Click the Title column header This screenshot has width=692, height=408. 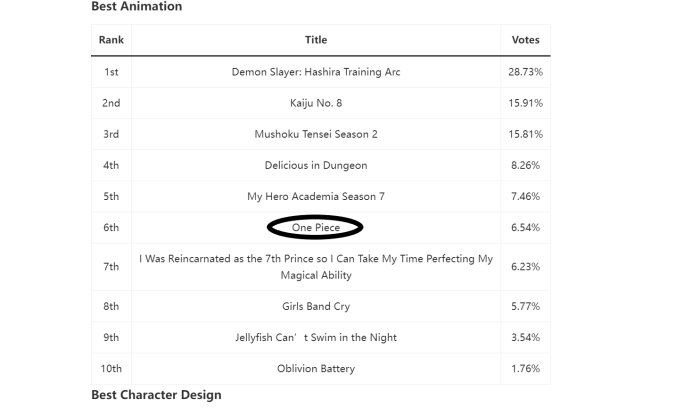[316, 40]
